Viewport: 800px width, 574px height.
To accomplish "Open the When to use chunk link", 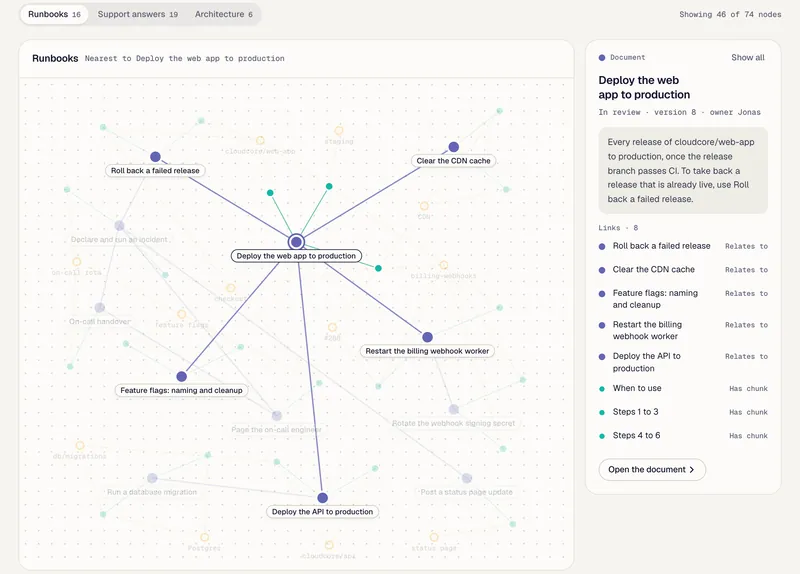I will pyautogui.click(x=683, y=388).
